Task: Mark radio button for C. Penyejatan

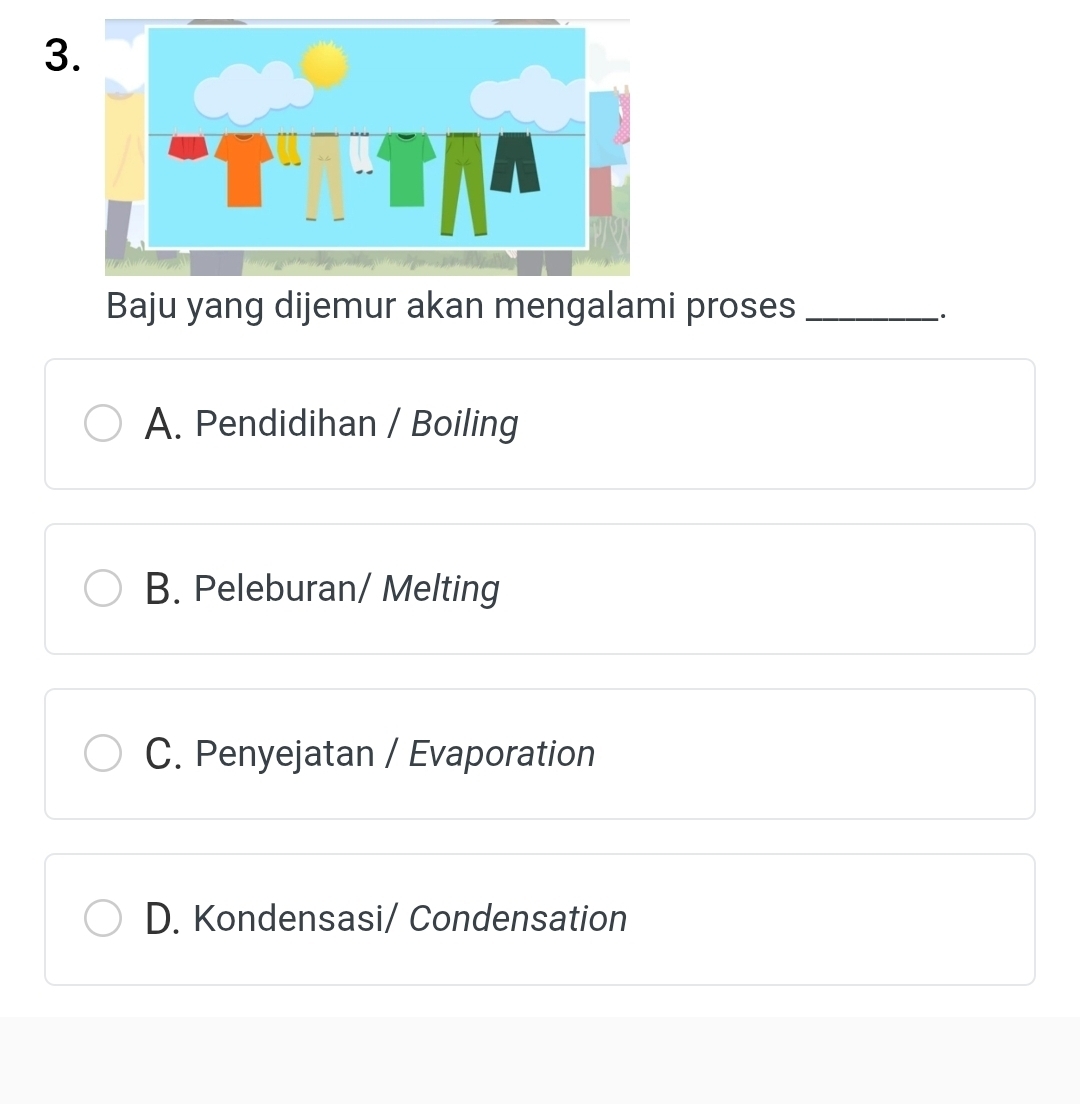Action: pos(103,754)
